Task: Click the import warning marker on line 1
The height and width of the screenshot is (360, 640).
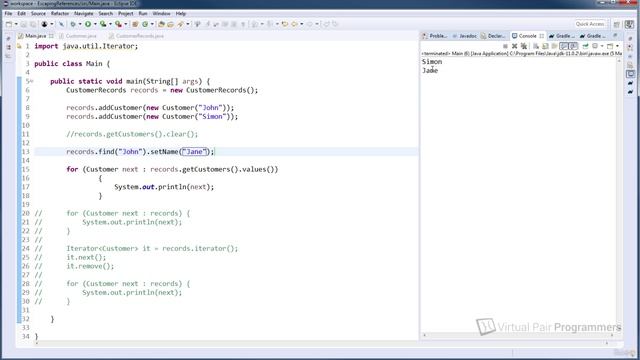Action: tap(19, 46)
